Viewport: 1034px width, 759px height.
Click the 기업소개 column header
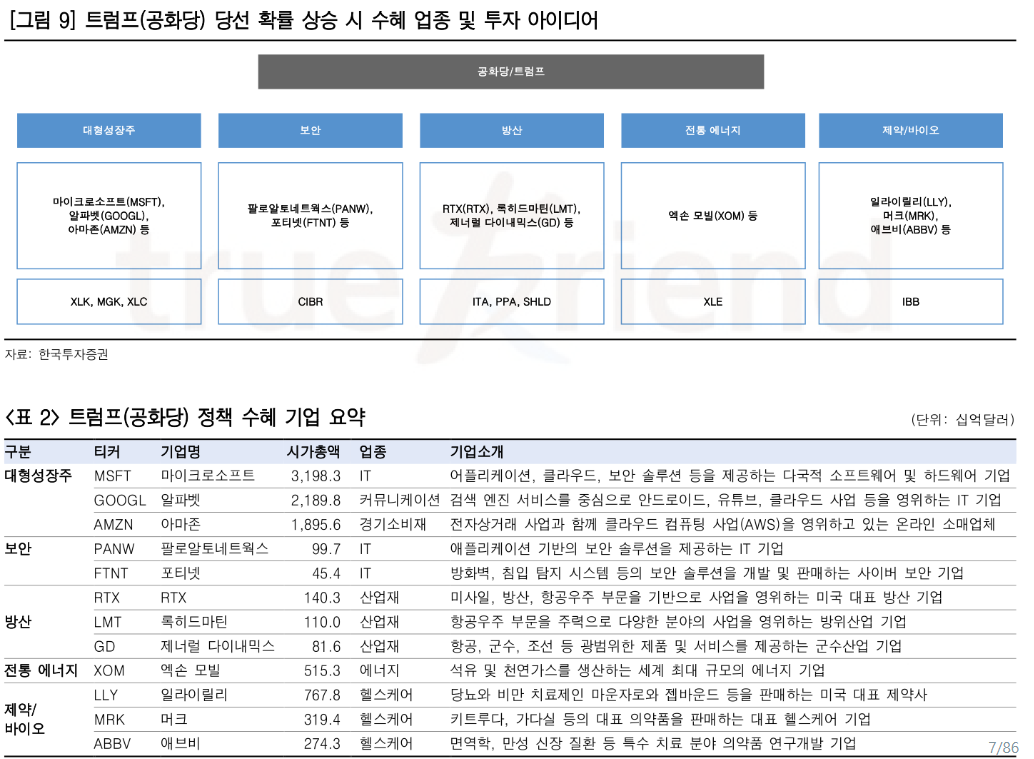[x=476, y=452]
